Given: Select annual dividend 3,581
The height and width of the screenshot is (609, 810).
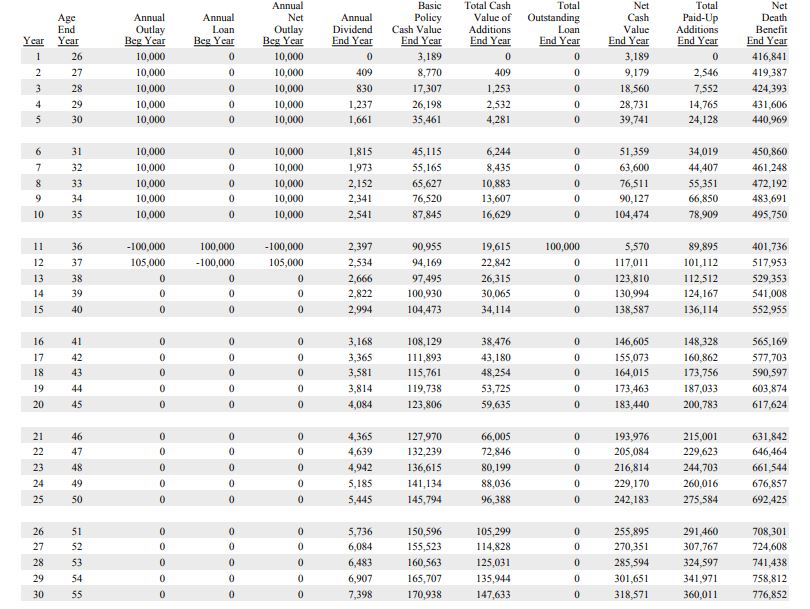Looking at the screenshot, I should 360,373.
